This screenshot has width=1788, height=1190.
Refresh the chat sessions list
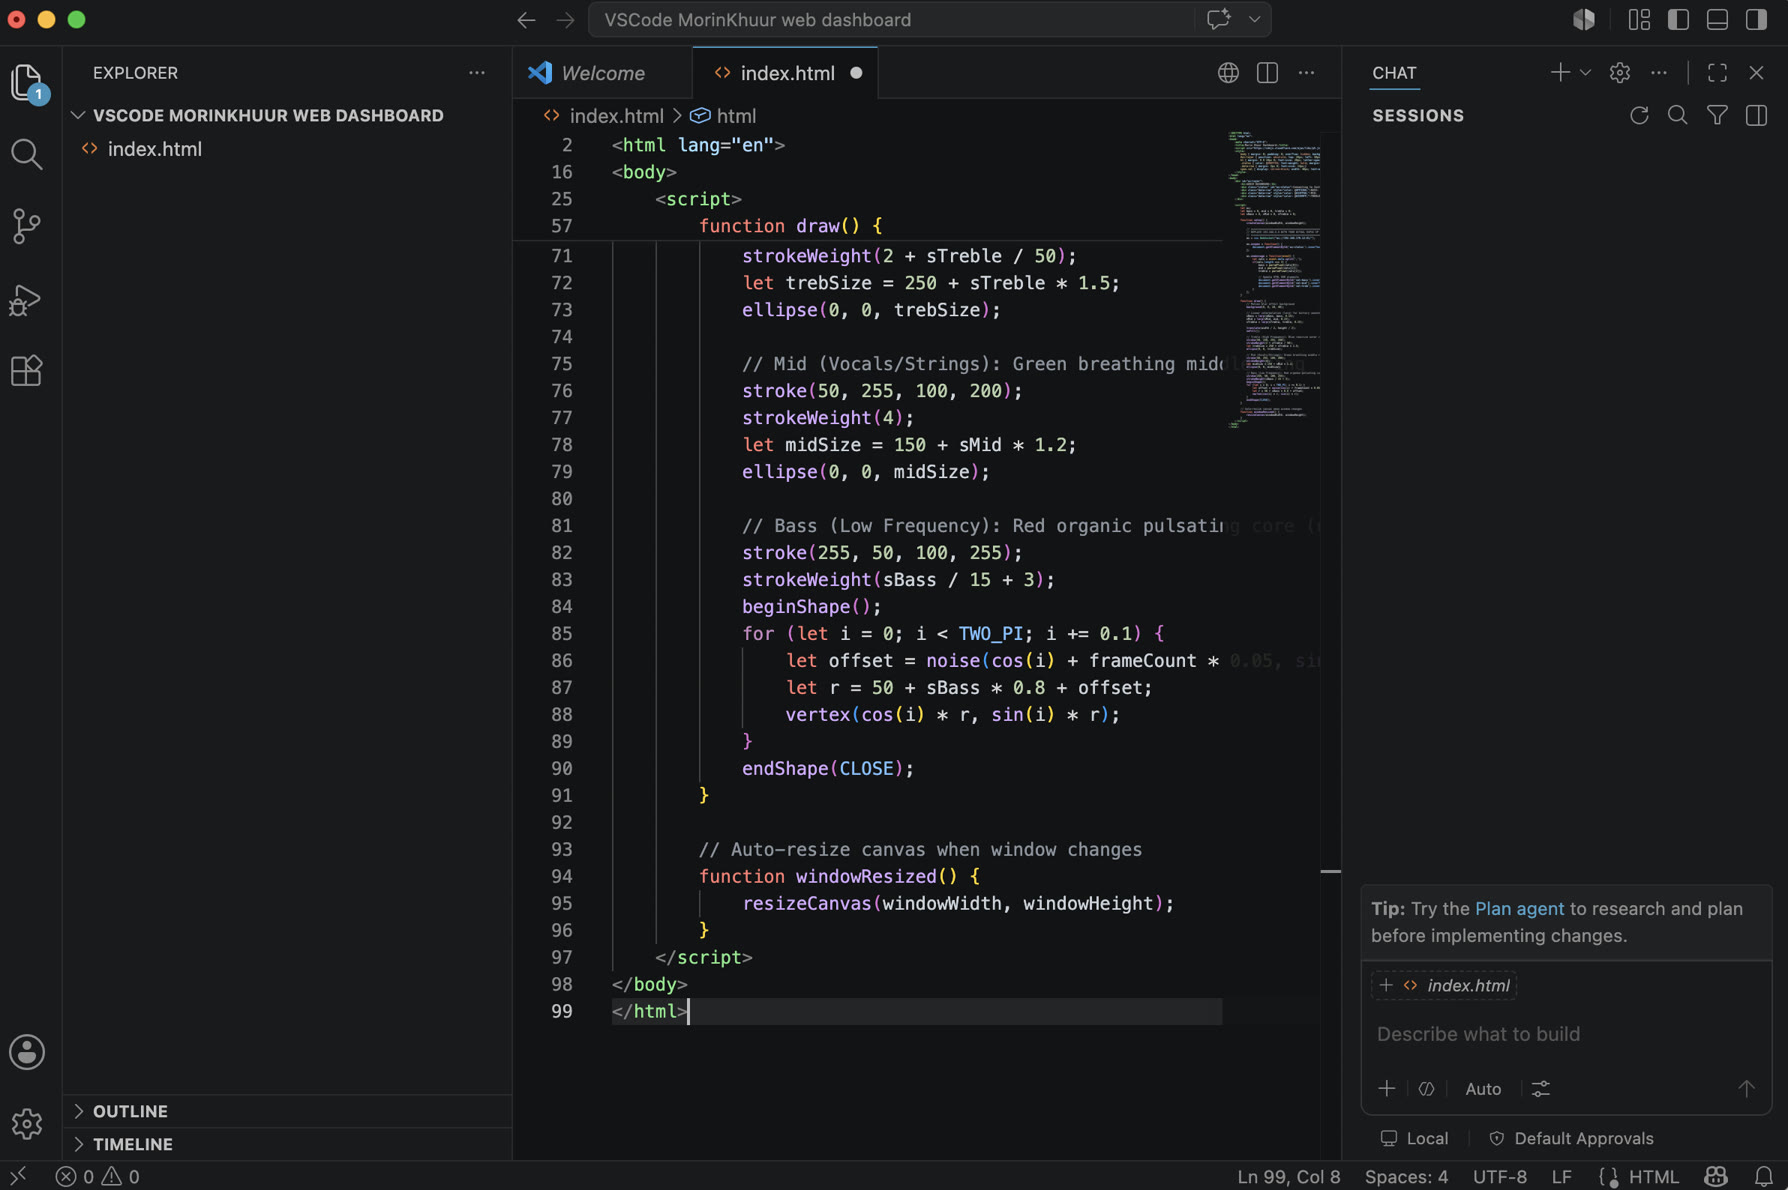[1639, 116]
